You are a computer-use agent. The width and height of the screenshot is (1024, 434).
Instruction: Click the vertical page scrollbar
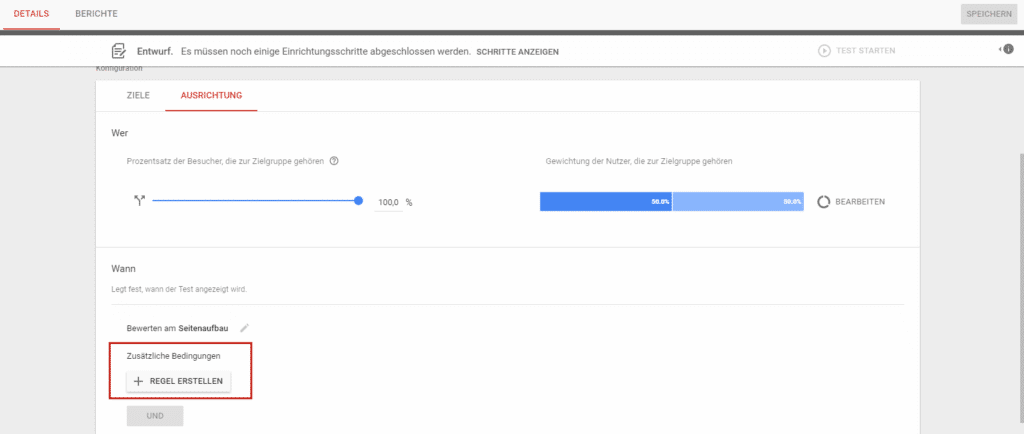[1019, 250]
